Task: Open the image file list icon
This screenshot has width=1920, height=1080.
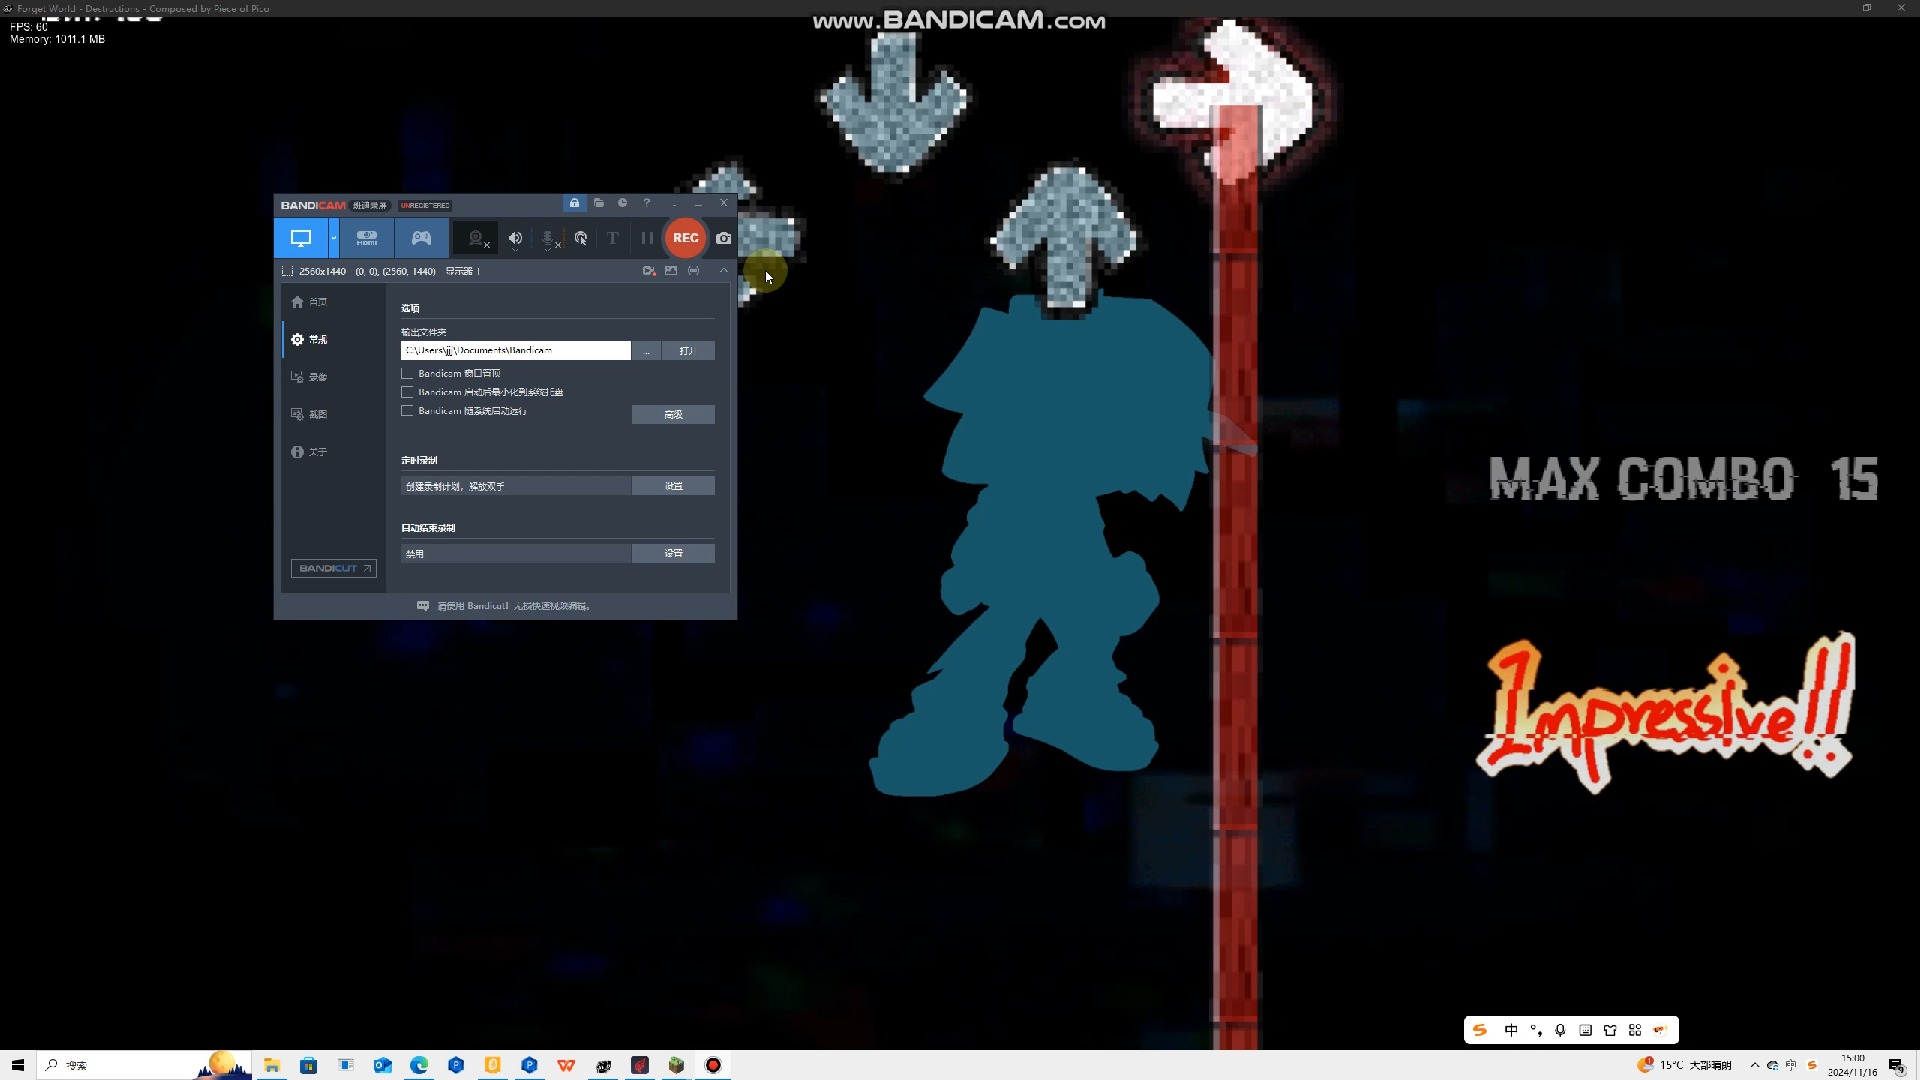Action: point(671,271)
